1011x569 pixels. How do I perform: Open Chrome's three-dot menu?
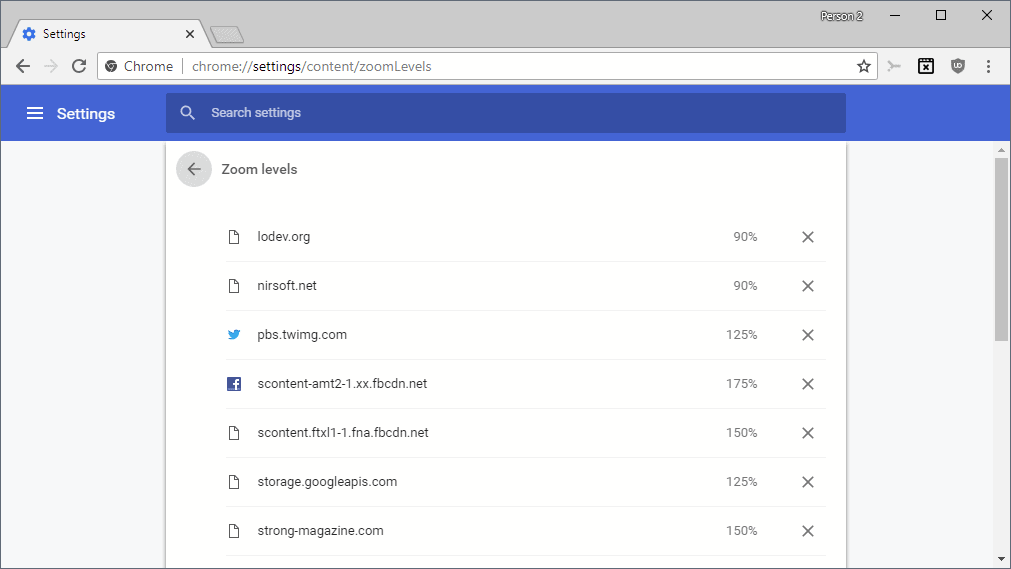(x=988, y=66)
